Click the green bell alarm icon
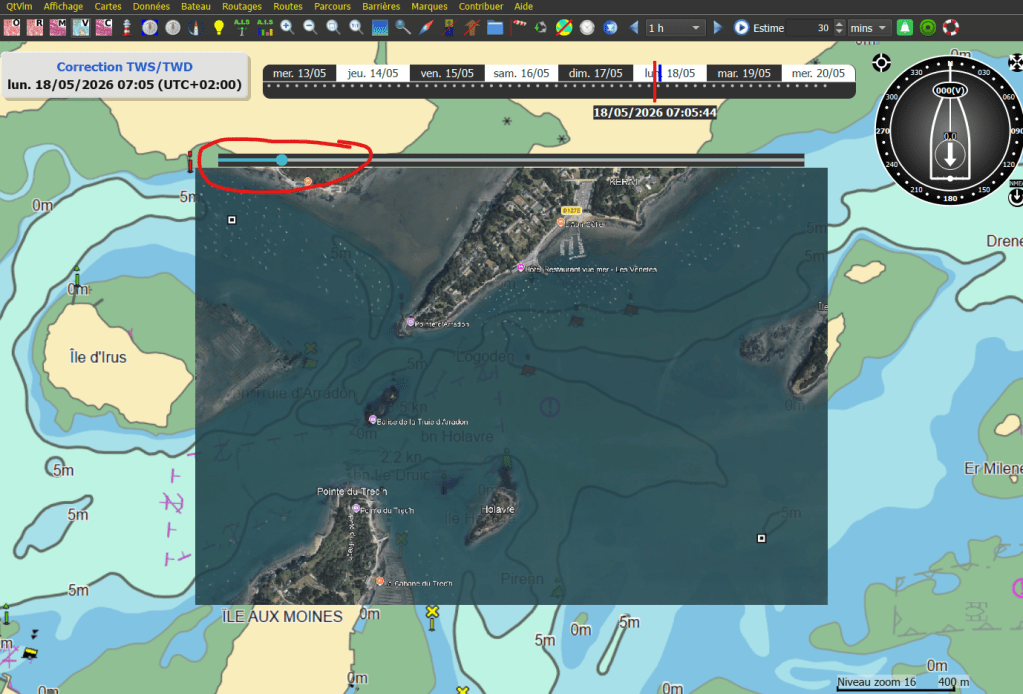 [905, 27]
